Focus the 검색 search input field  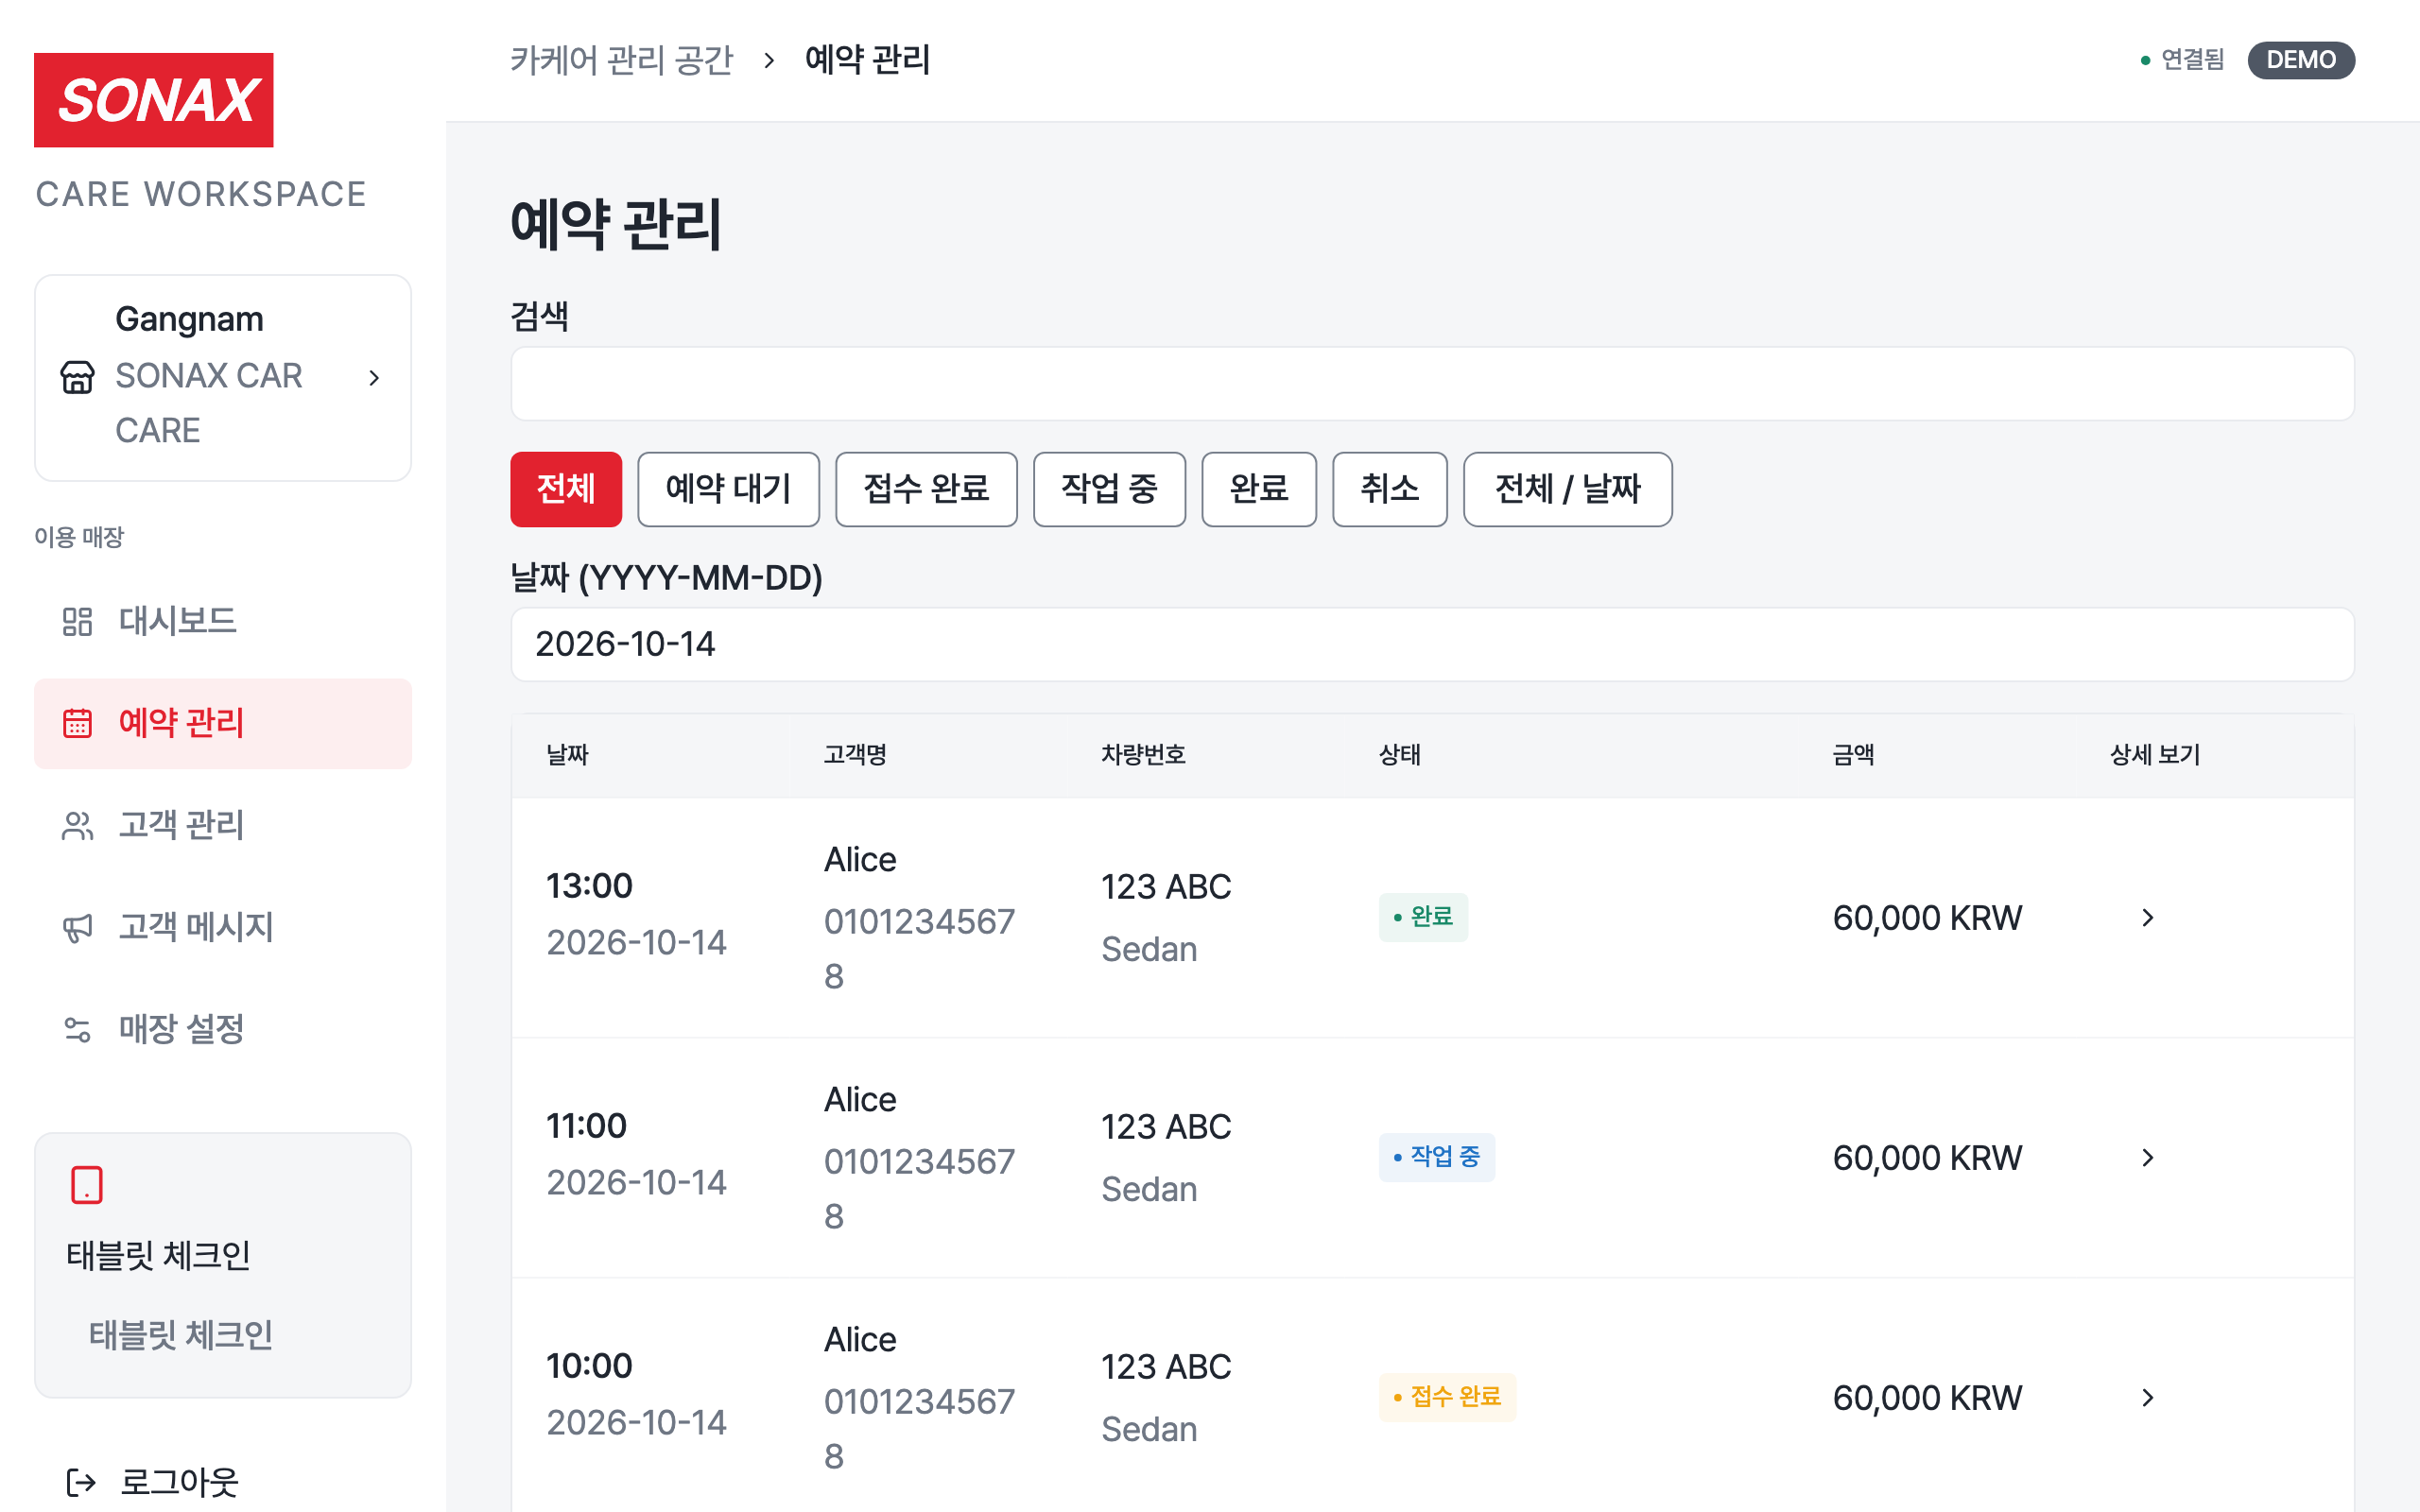pos(1432,384)
